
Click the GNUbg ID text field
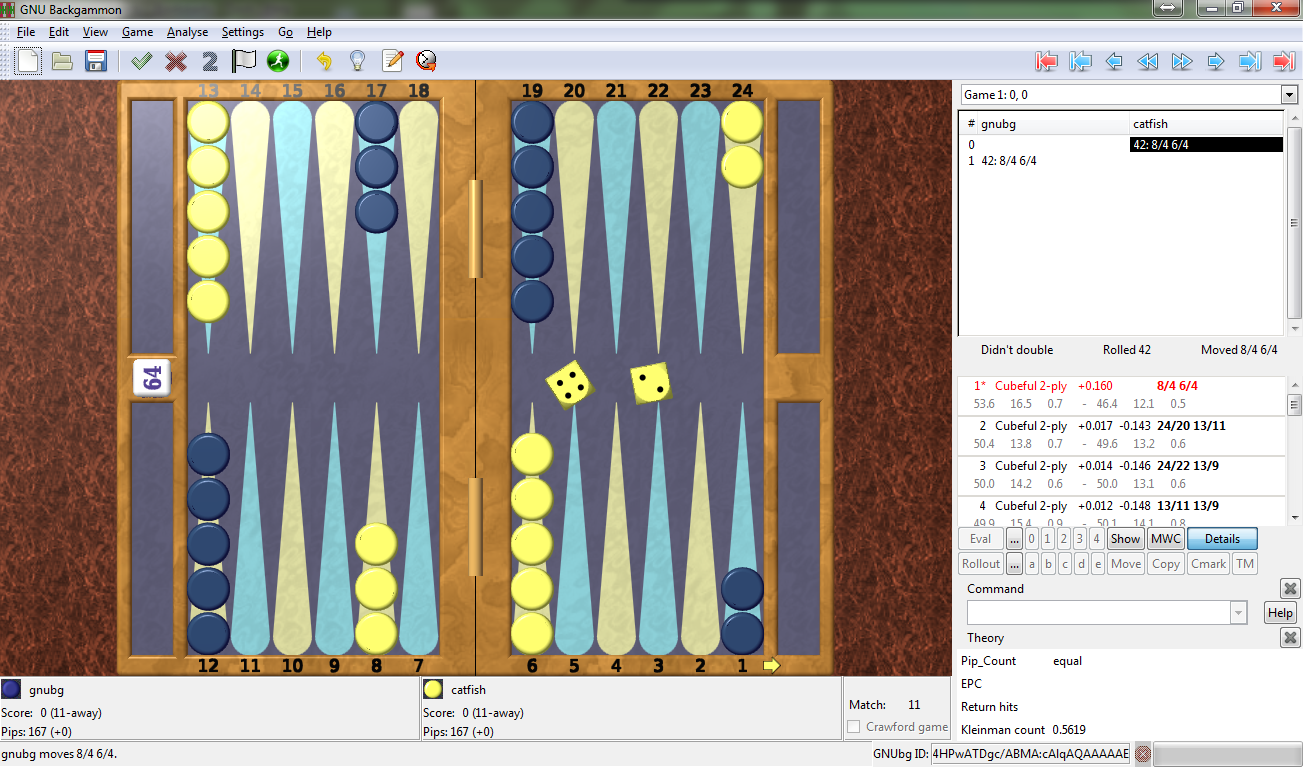click(x=1030, y=754)
